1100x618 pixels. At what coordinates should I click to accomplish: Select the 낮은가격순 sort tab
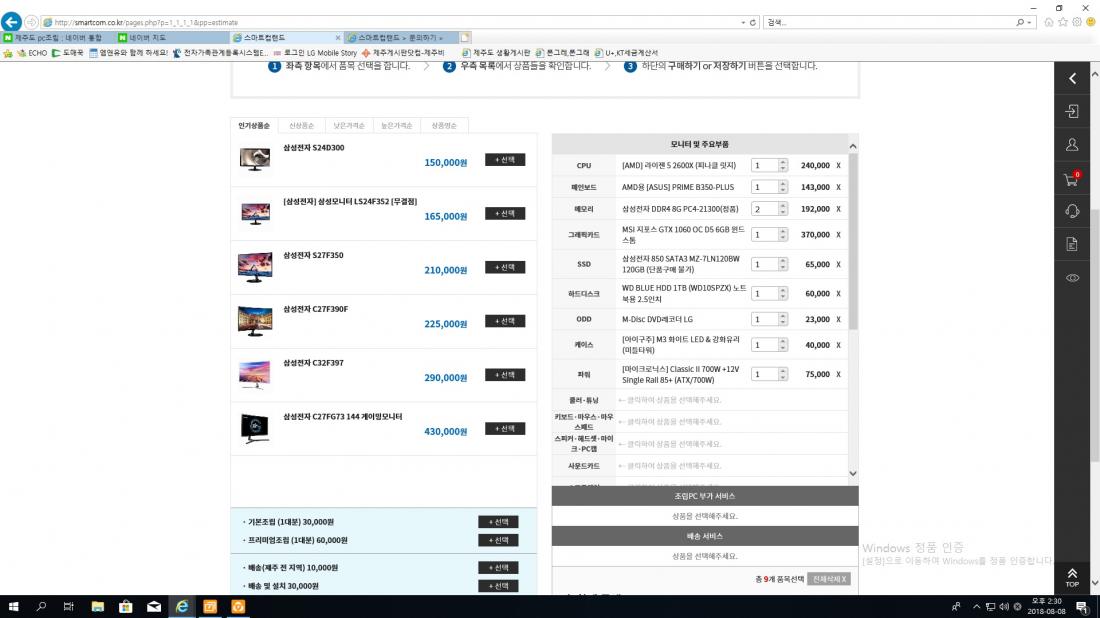[349, 126]
